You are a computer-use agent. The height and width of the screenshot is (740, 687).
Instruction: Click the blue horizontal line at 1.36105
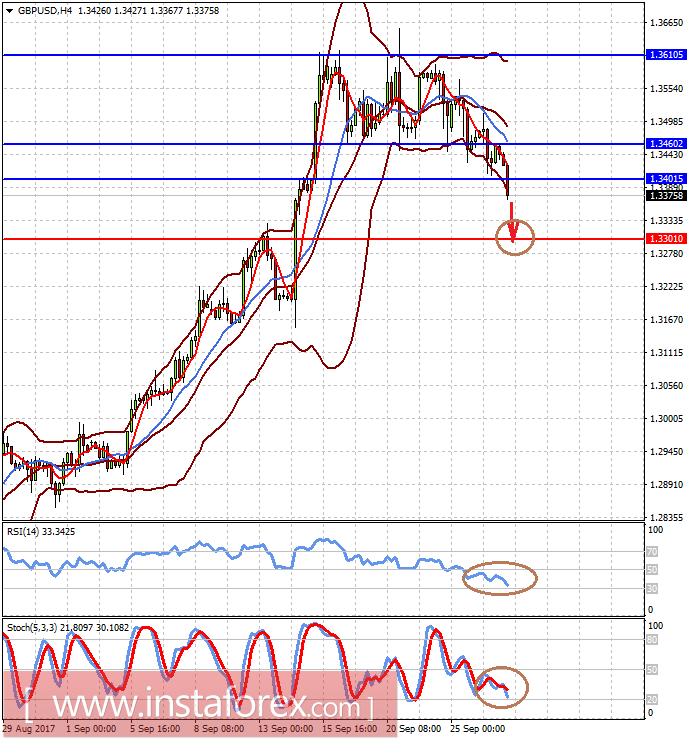[323, 55]
